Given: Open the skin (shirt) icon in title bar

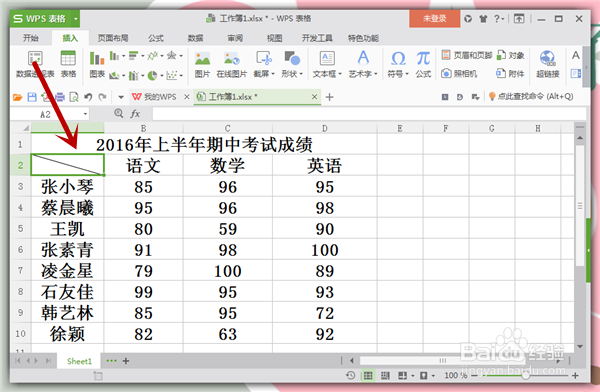Looking at the screenshot, I should tap(483, 18).
